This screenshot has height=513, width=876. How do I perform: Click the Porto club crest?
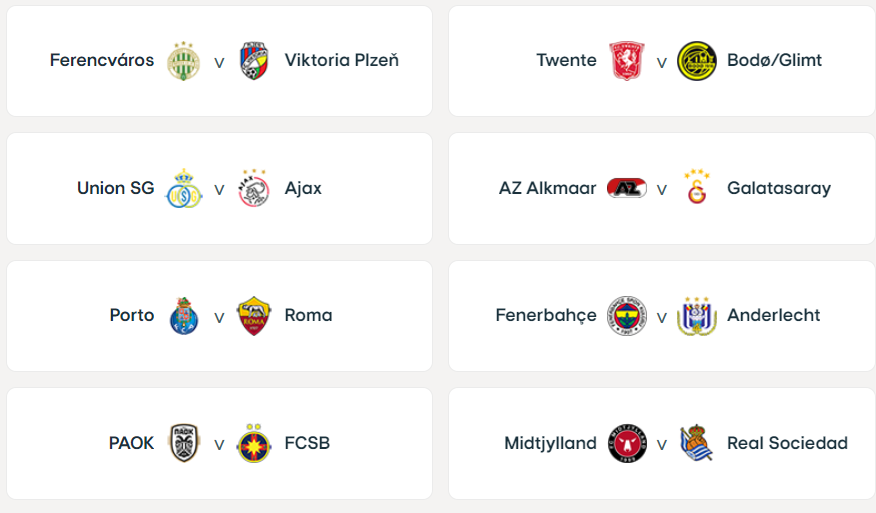pos(184,316)
